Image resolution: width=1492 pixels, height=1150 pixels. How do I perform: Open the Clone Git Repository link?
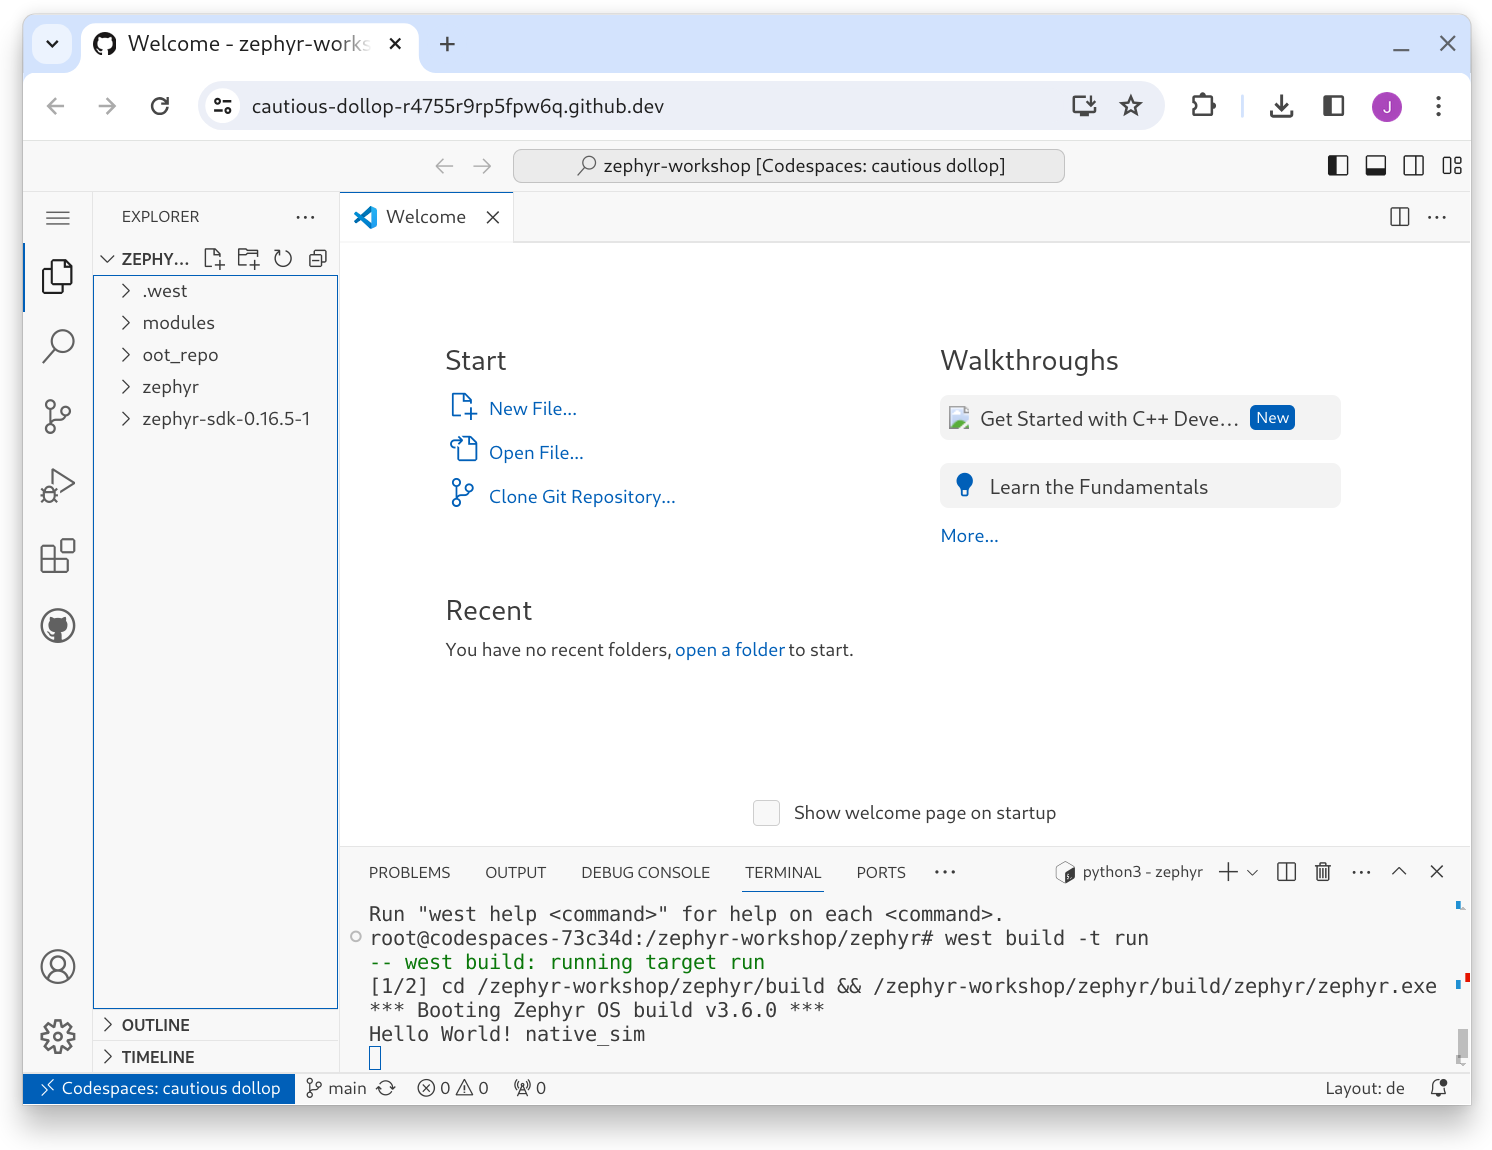pyautogui.click(x=581, y=496)
